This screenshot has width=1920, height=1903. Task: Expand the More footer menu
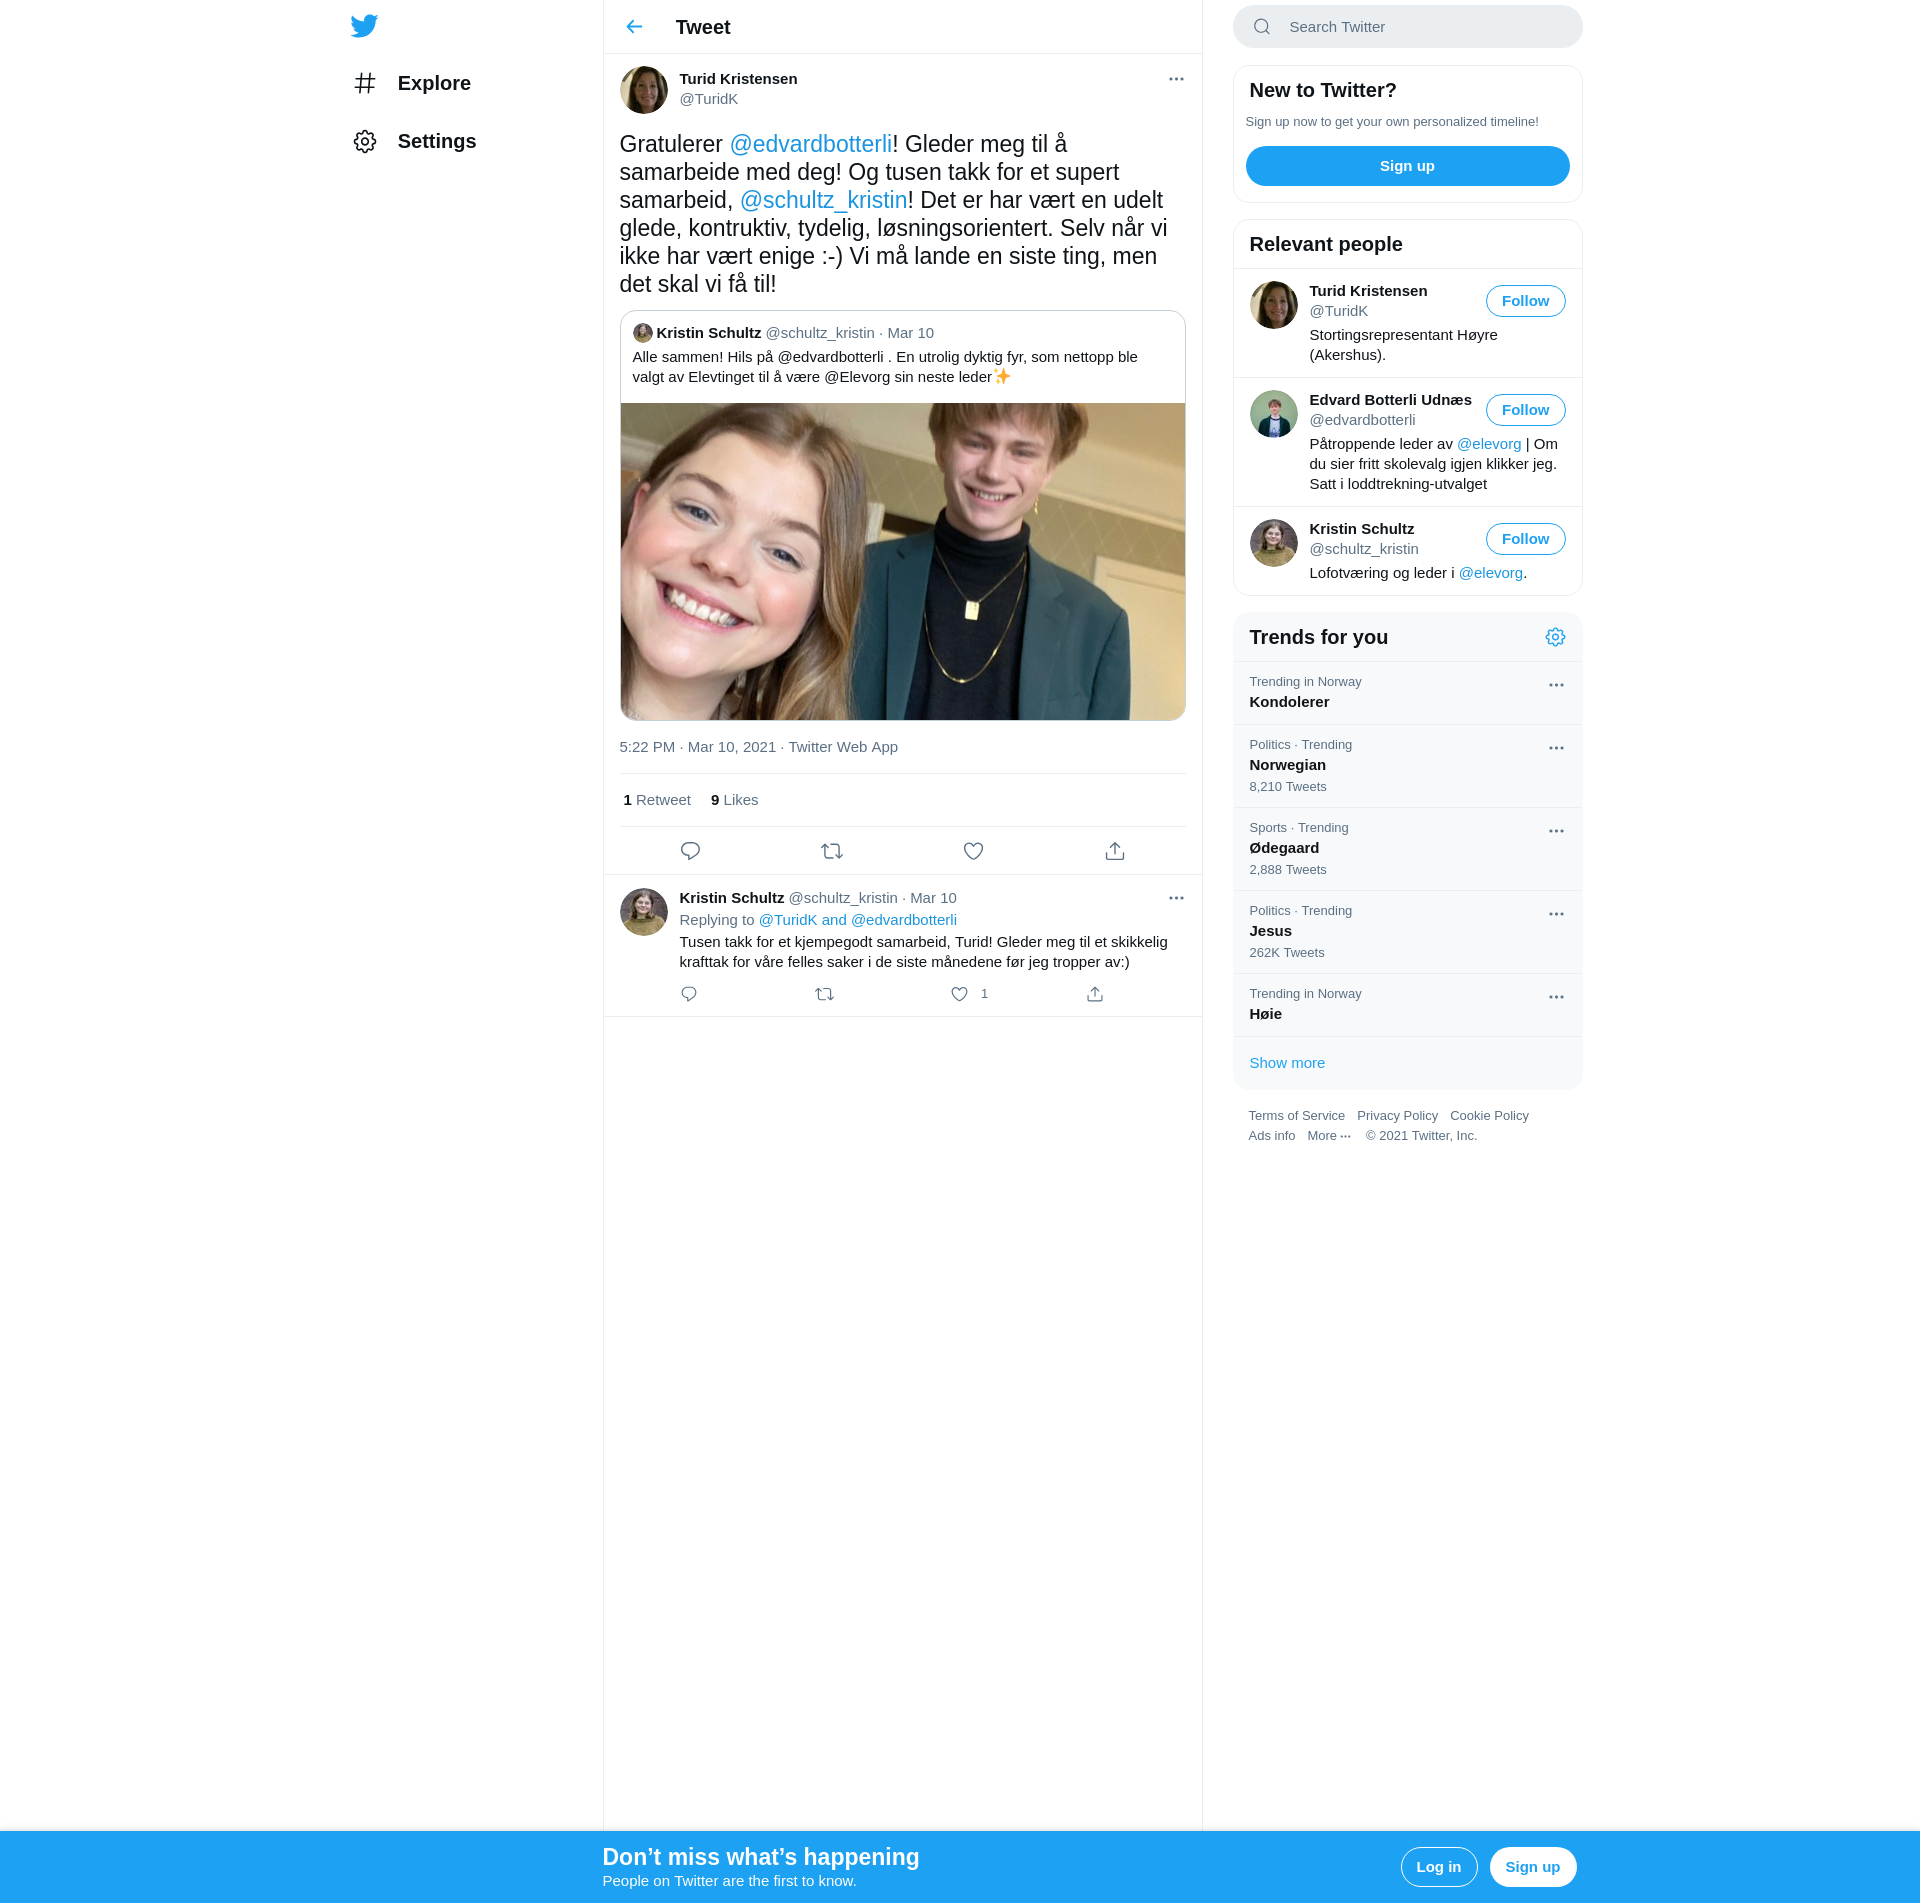[1329, 1136]
